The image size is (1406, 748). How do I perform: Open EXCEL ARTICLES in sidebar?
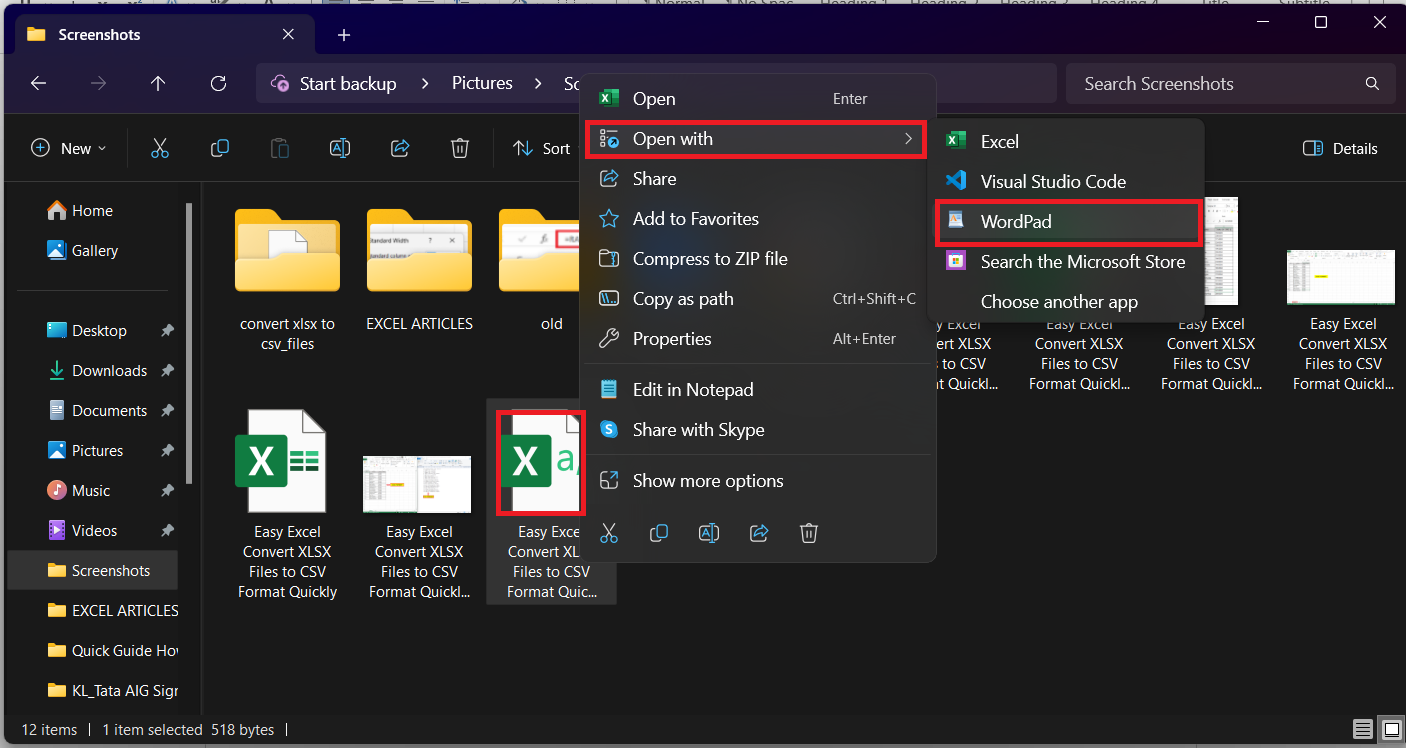112,611
